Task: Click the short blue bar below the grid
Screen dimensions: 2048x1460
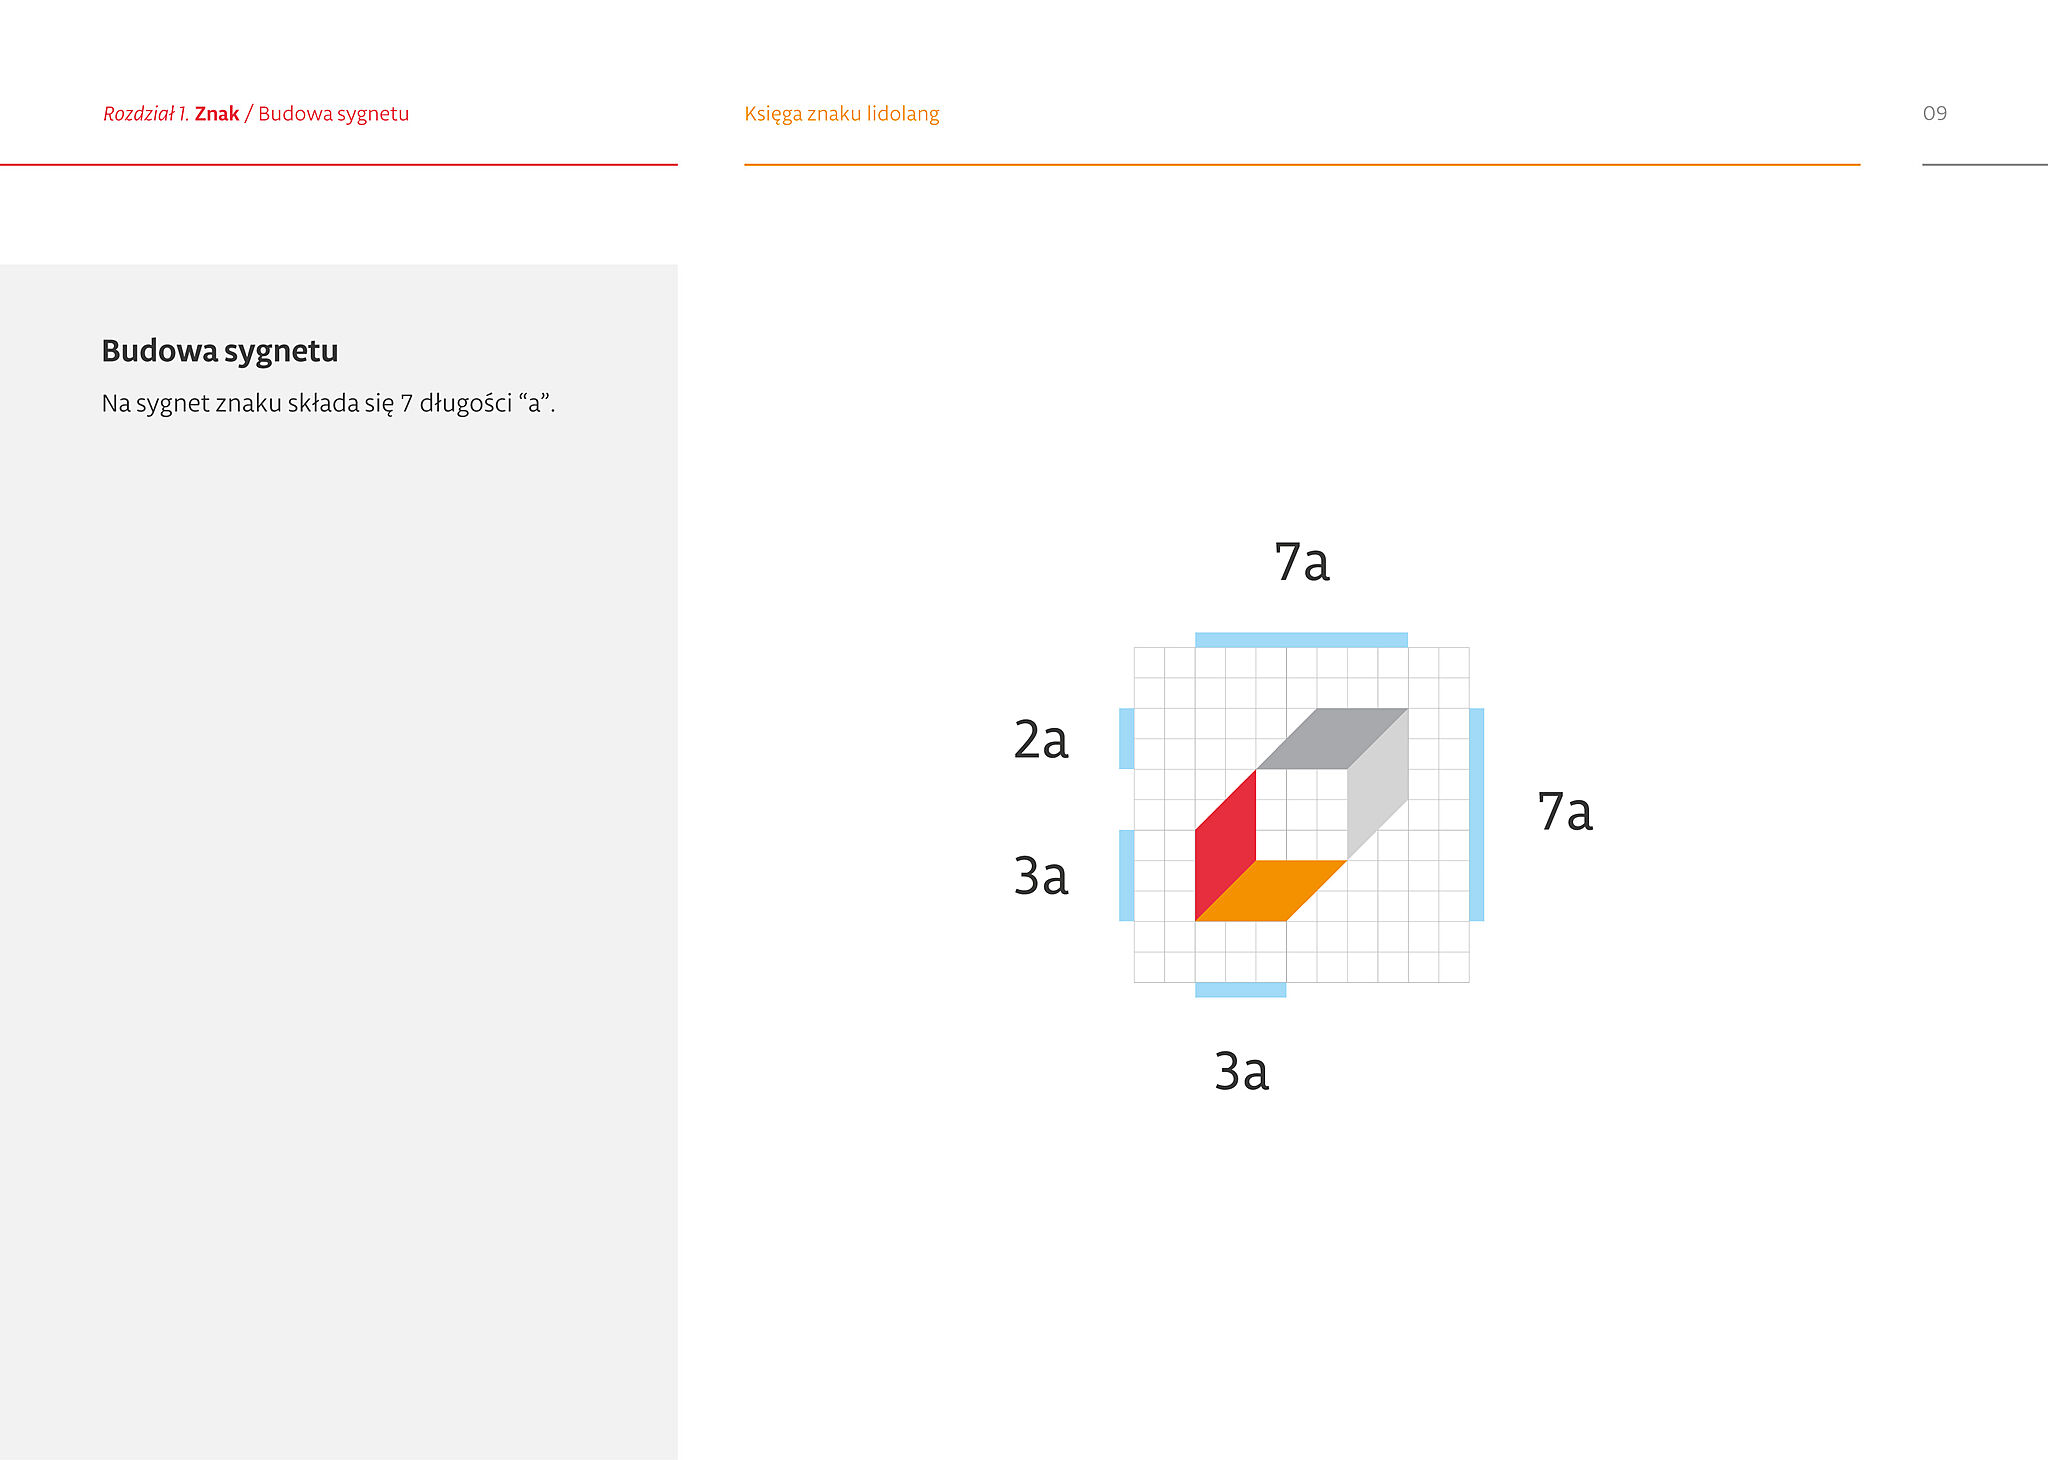Action: (x=1240, y=990)
